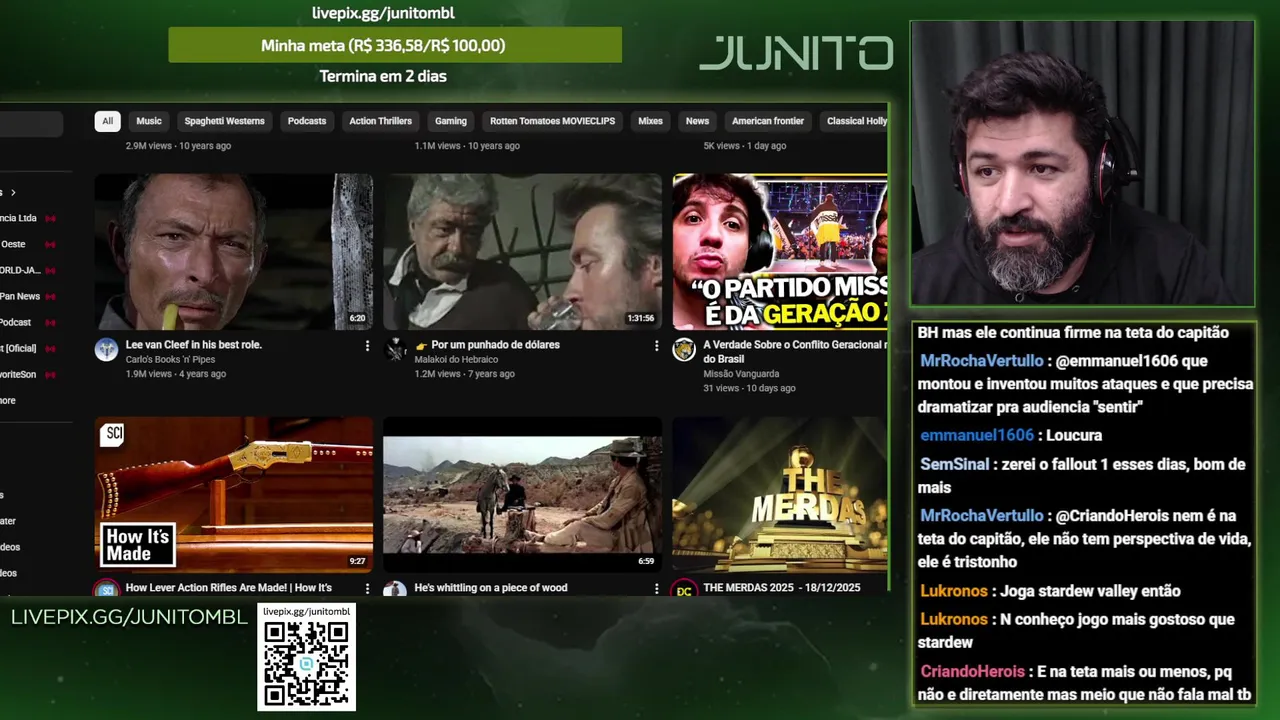Click live indicator next to Podcast subscription

click(x=50, y=323)
